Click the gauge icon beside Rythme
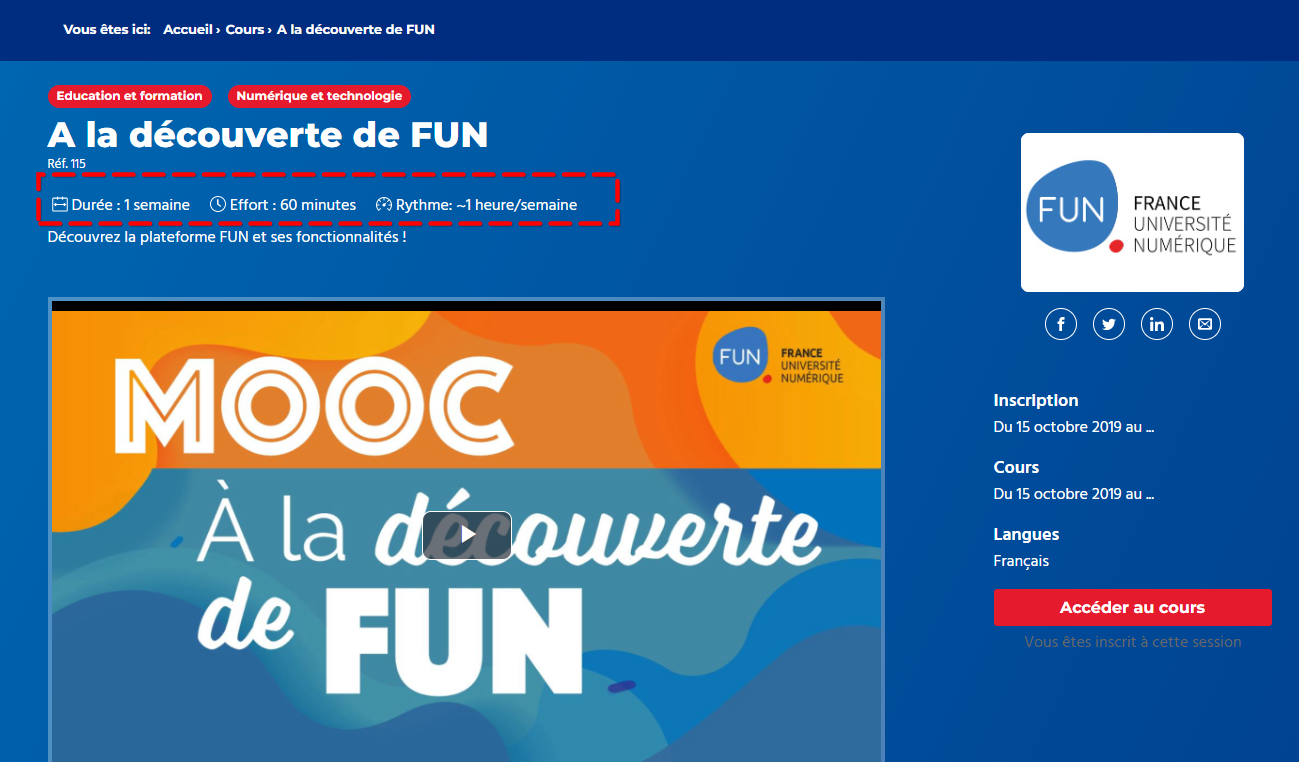1299x762 pixels. tap(384, 205)
